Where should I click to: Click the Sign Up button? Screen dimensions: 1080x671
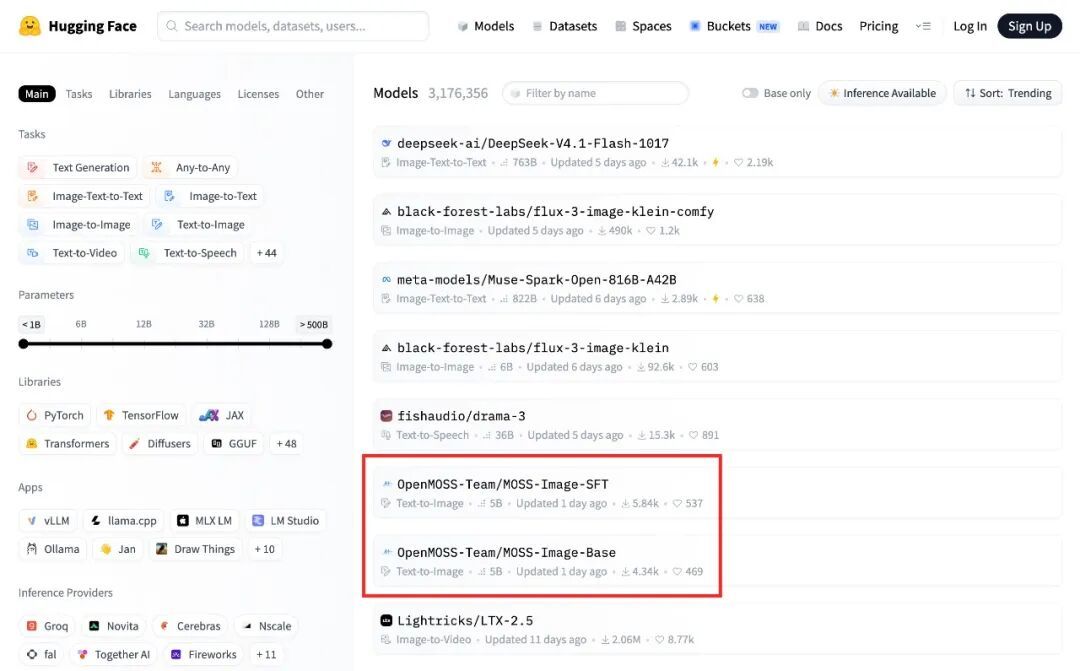coord(1030,26)
